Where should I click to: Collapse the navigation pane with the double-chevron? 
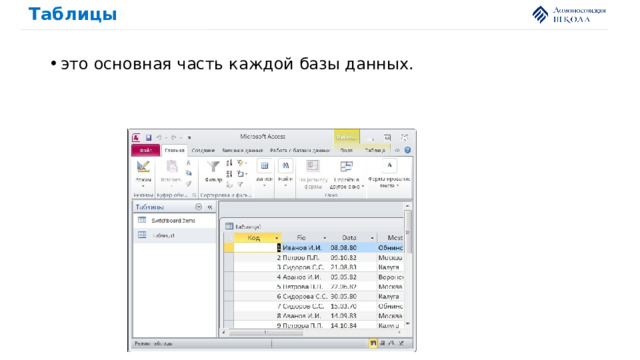[x=210, y=207]
